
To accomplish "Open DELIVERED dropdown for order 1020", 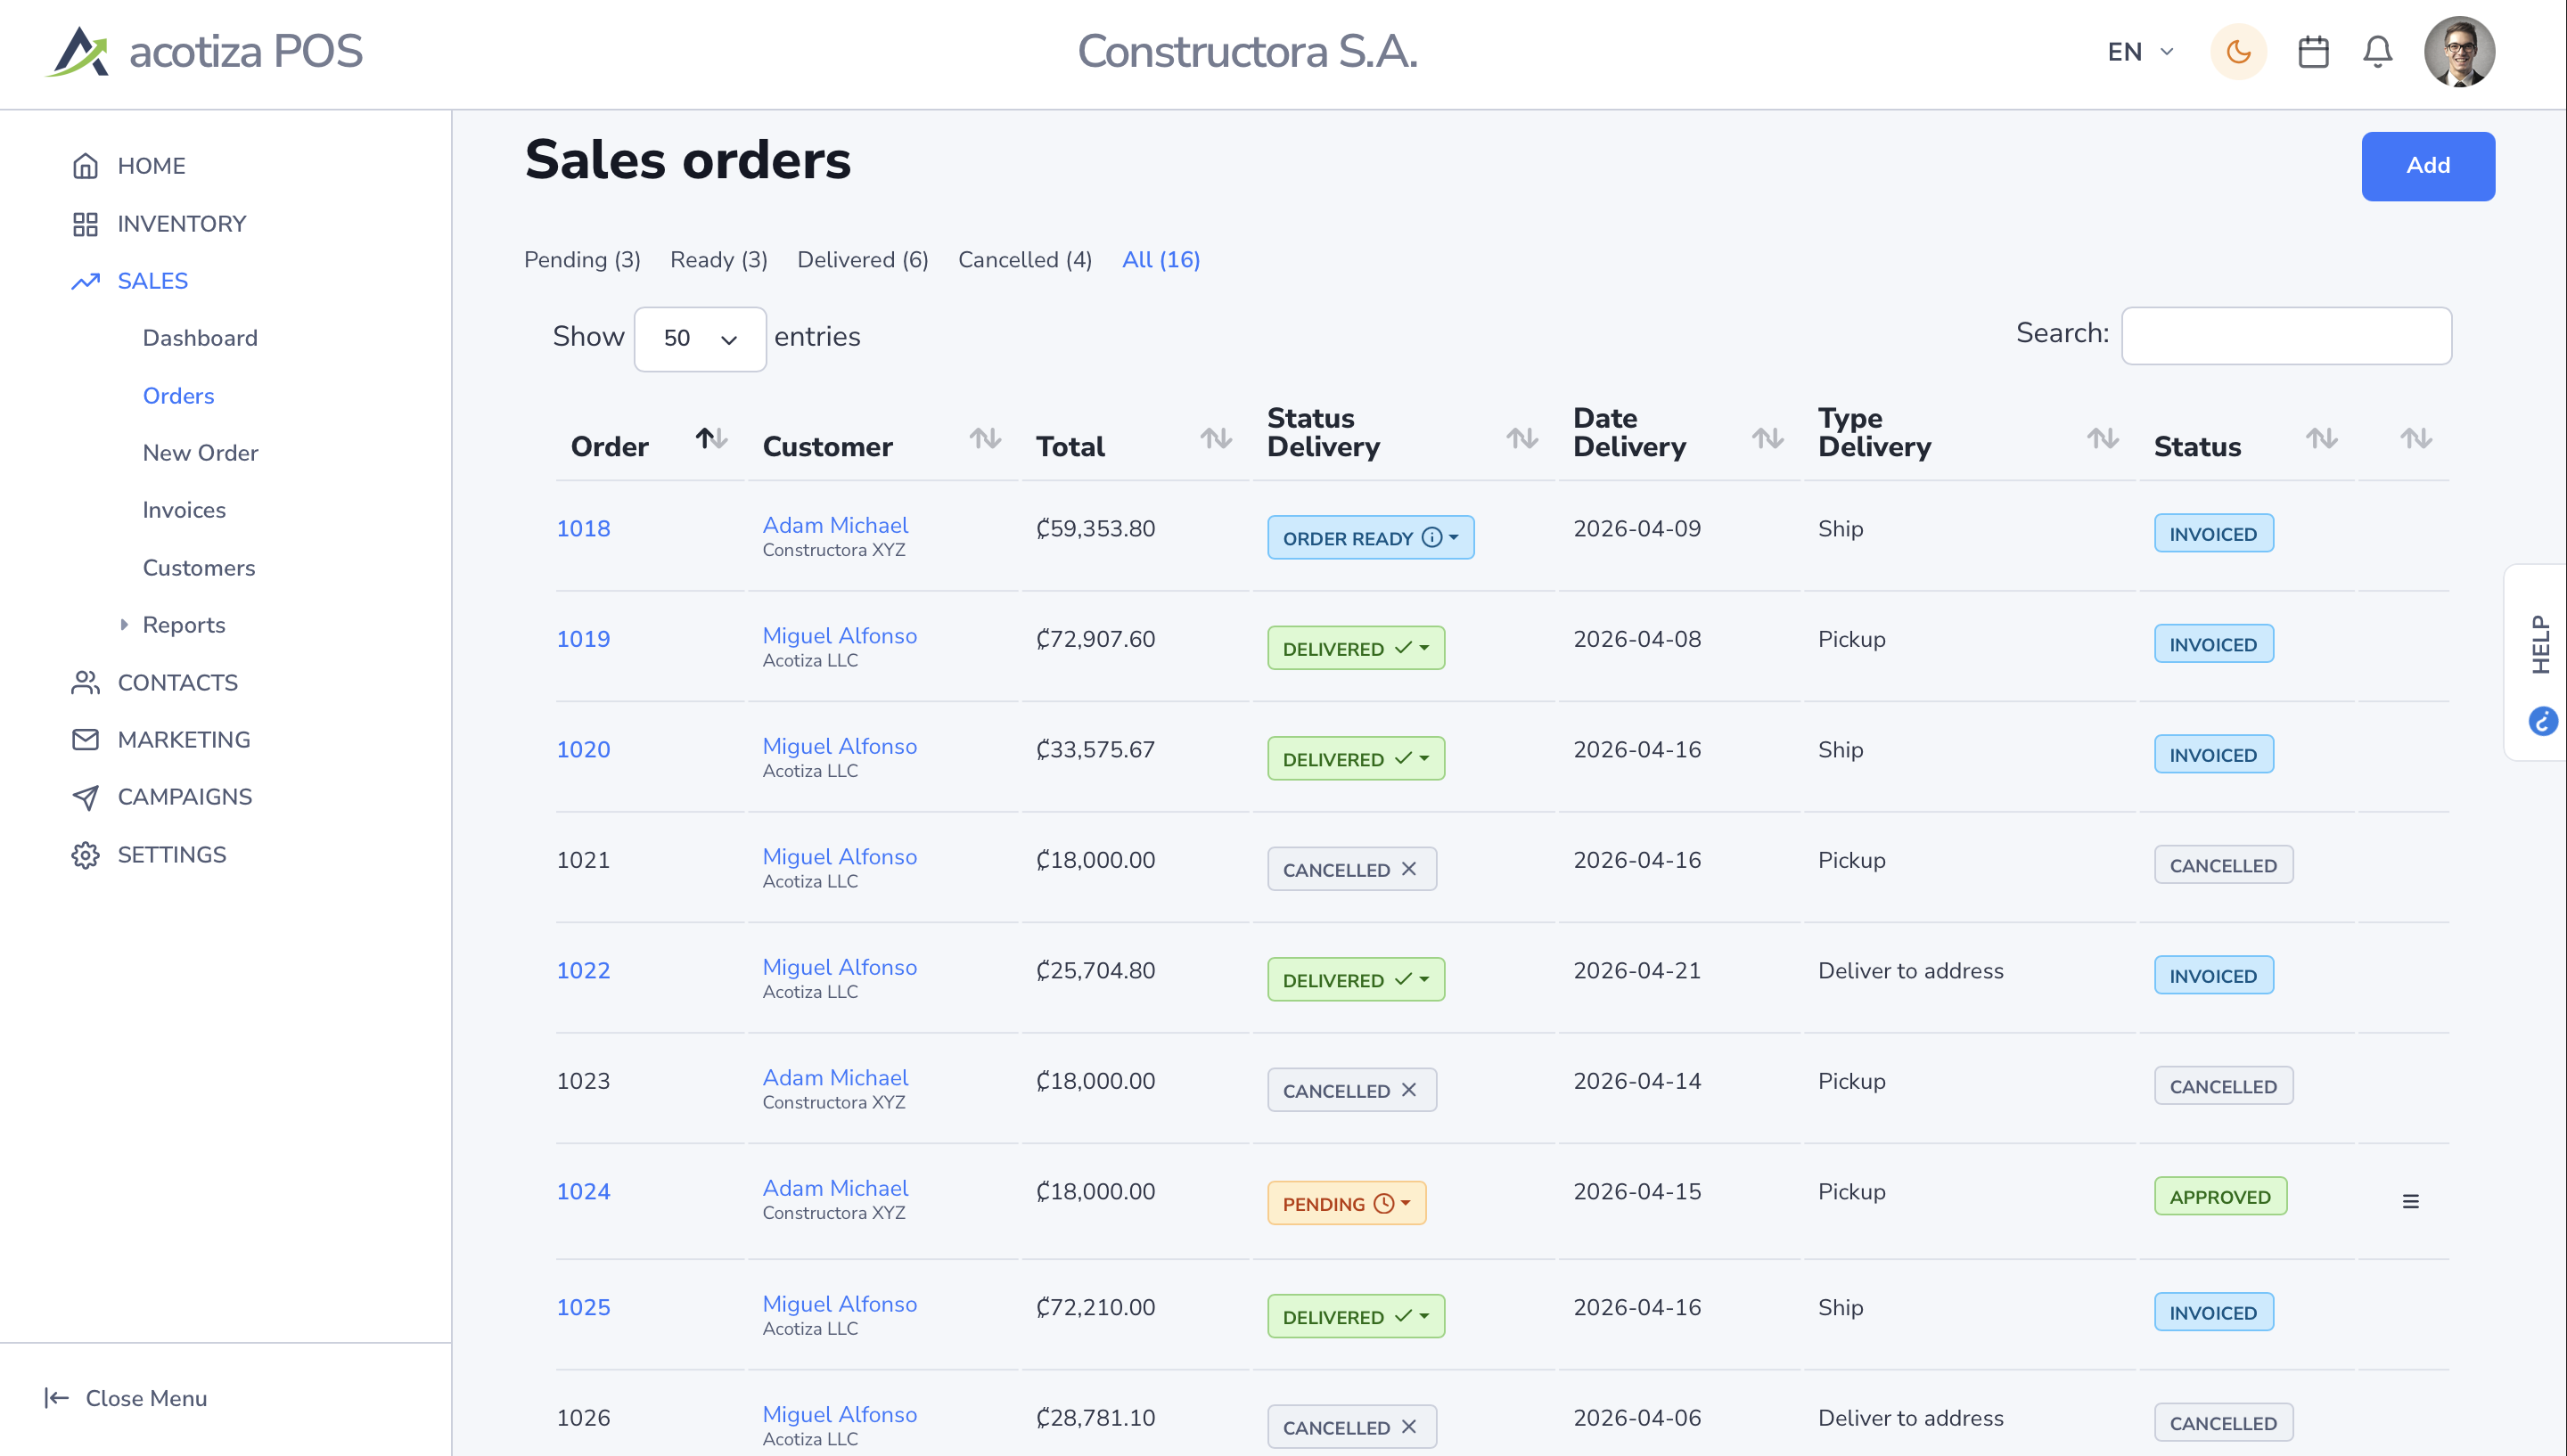I will (x=1355, y=758).
